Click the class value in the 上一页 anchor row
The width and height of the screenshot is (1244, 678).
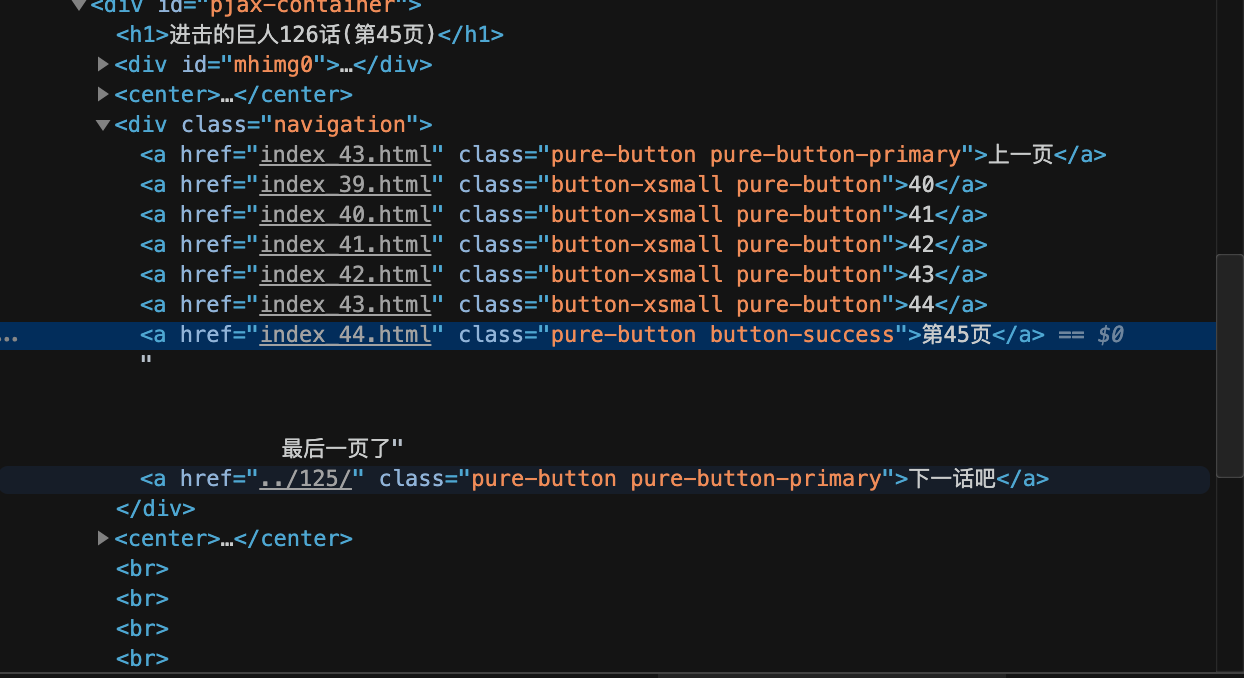756,155
